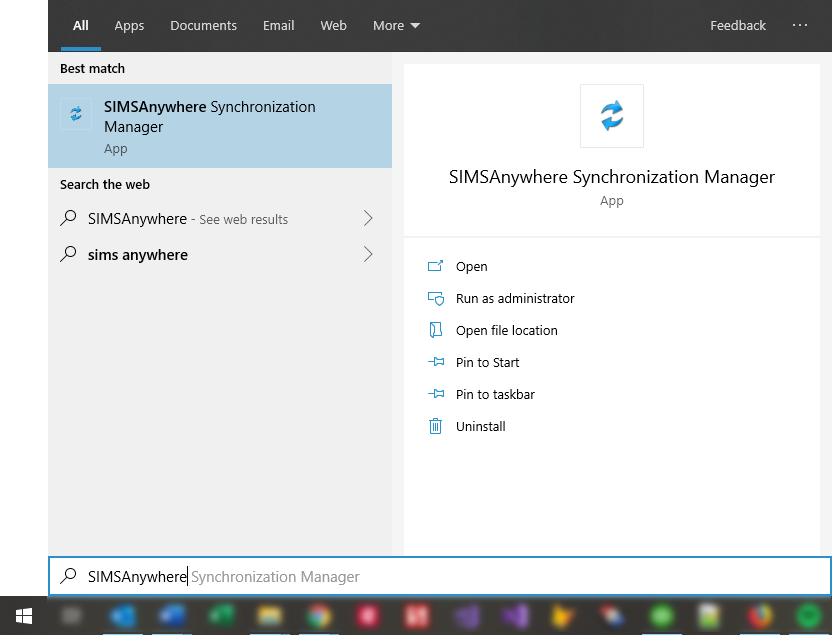Select the Email search tab
The image size is (832, 635).
pyautogui.click(x=279, y=25)
